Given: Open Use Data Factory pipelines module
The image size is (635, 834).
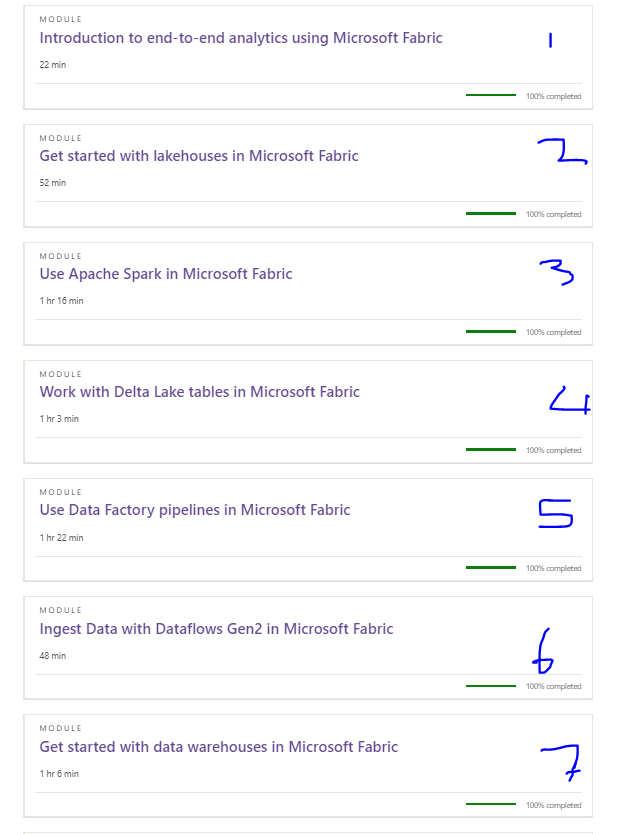Looking at the screenshot, I should point(194,510).
